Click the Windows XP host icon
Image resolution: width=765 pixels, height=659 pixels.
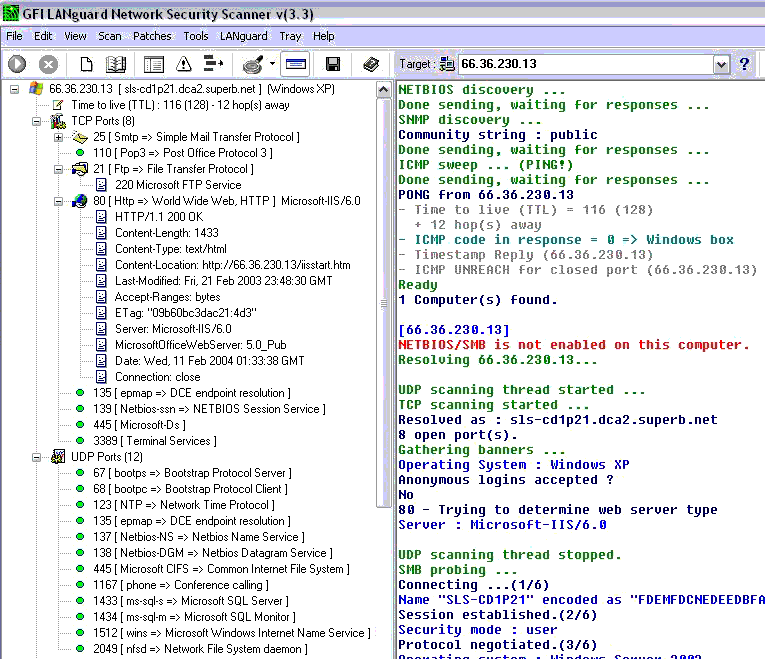(x=36, y=89)
